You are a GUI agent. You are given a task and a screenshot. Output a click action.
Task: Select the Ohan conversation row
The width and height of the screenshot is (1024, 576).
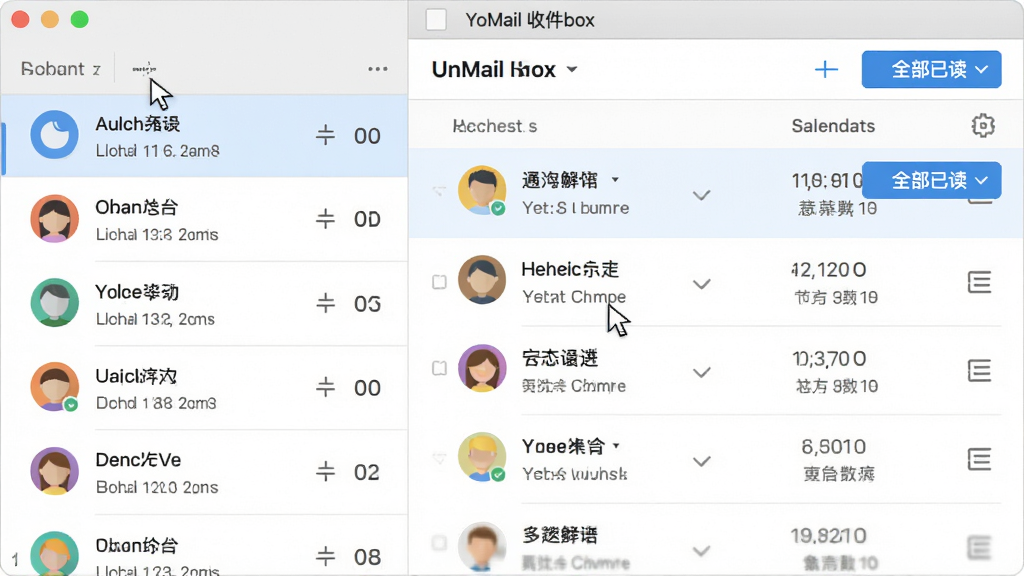(x=204, y=219)
